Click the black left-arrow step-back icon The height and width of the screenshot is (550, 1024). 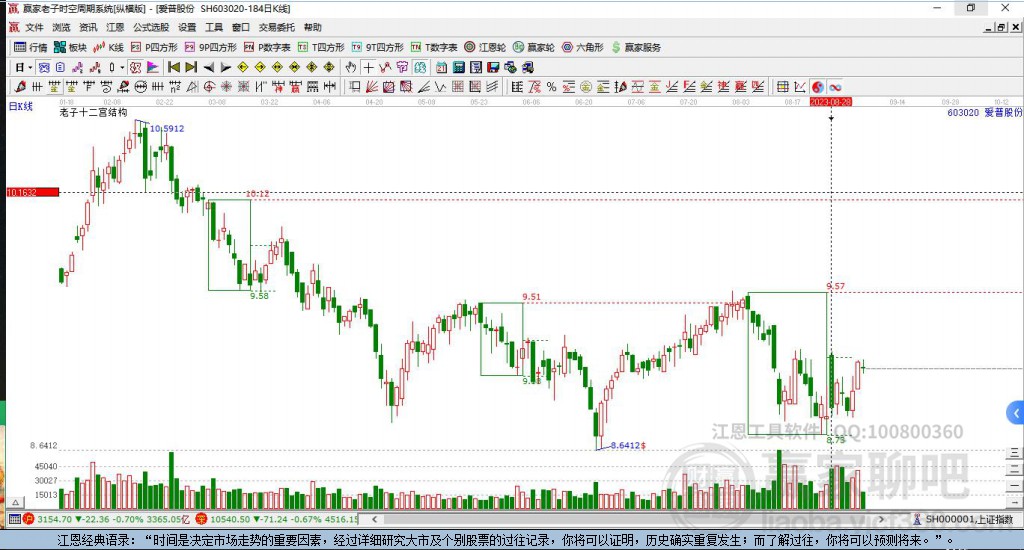(208, 67)
